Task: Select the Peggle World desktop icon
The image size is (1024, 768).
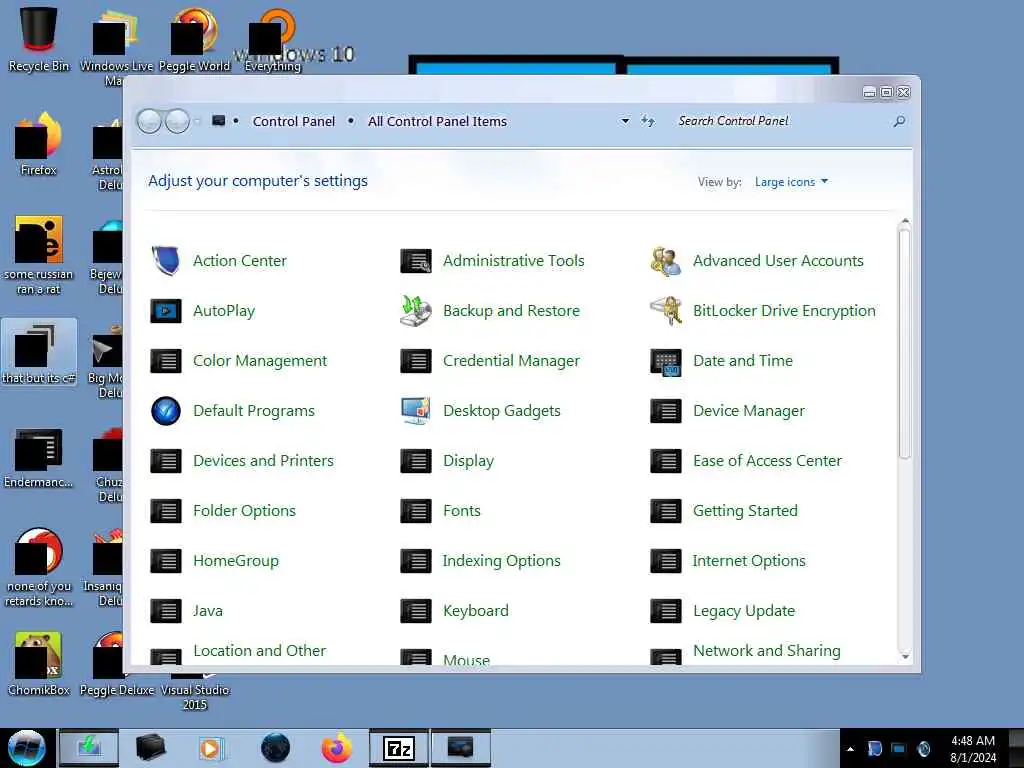Action: coord(194,39)
